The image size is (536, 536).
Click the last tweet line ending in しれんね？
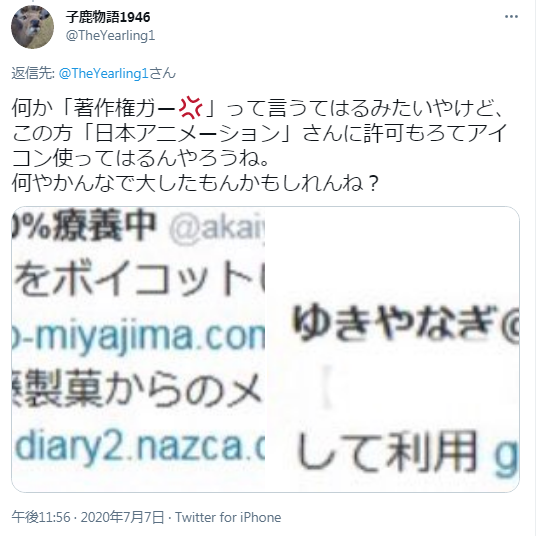point(195,183)
